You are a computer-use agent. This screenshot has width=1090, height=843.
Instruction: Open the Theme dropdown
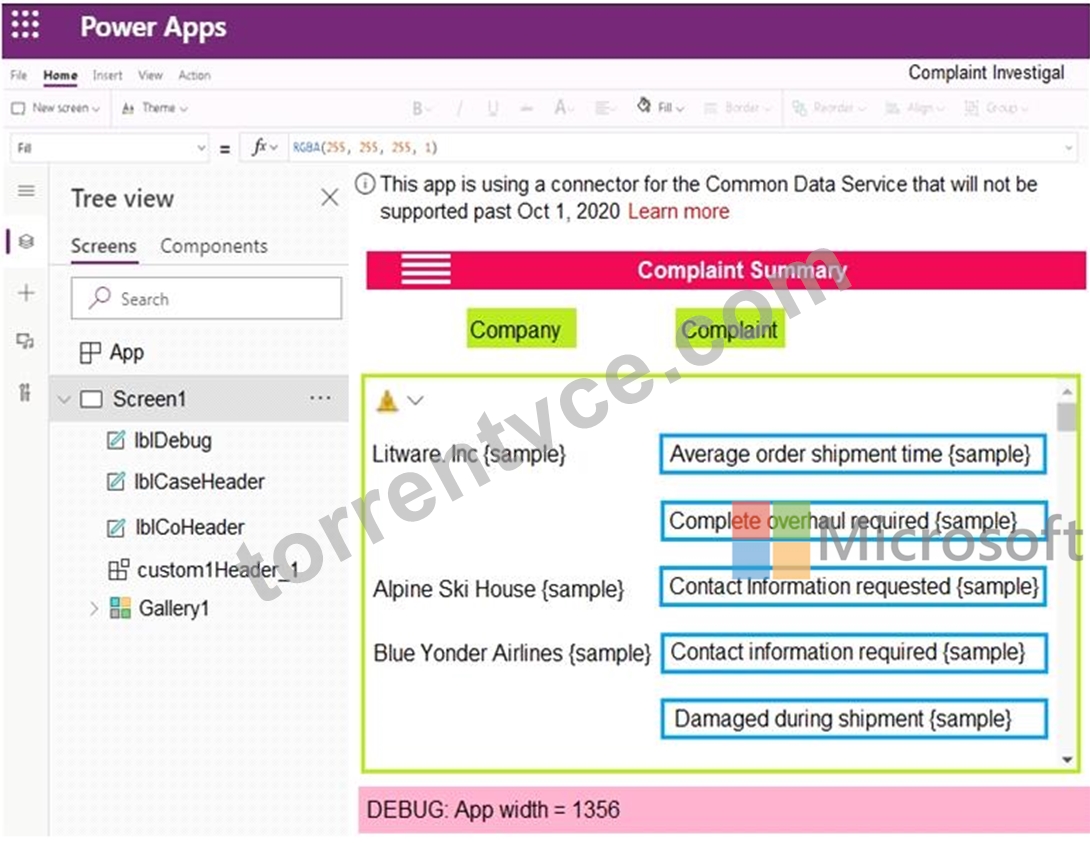(x=154, y=108)
